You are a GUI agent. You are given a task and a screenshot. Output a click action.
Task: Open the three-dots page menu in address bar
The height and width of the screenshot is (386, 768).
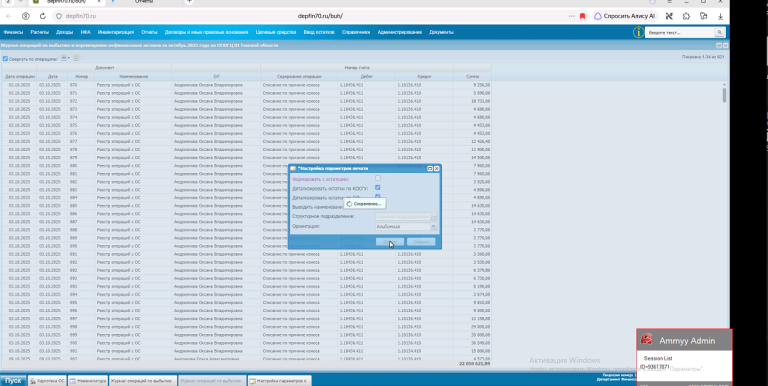(x=572, y=16)
